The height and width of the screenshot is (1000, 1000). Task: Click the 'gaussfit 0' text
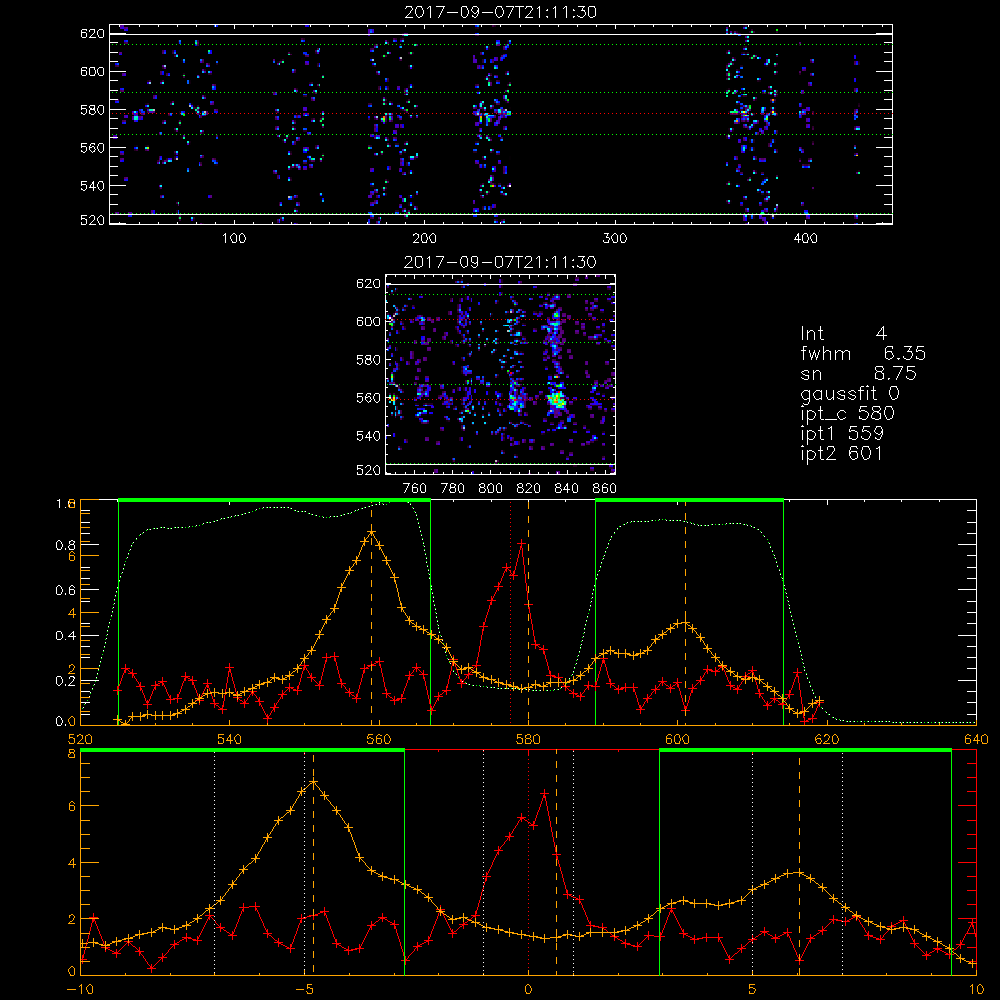pyautogui.click(x=849, y=393)
